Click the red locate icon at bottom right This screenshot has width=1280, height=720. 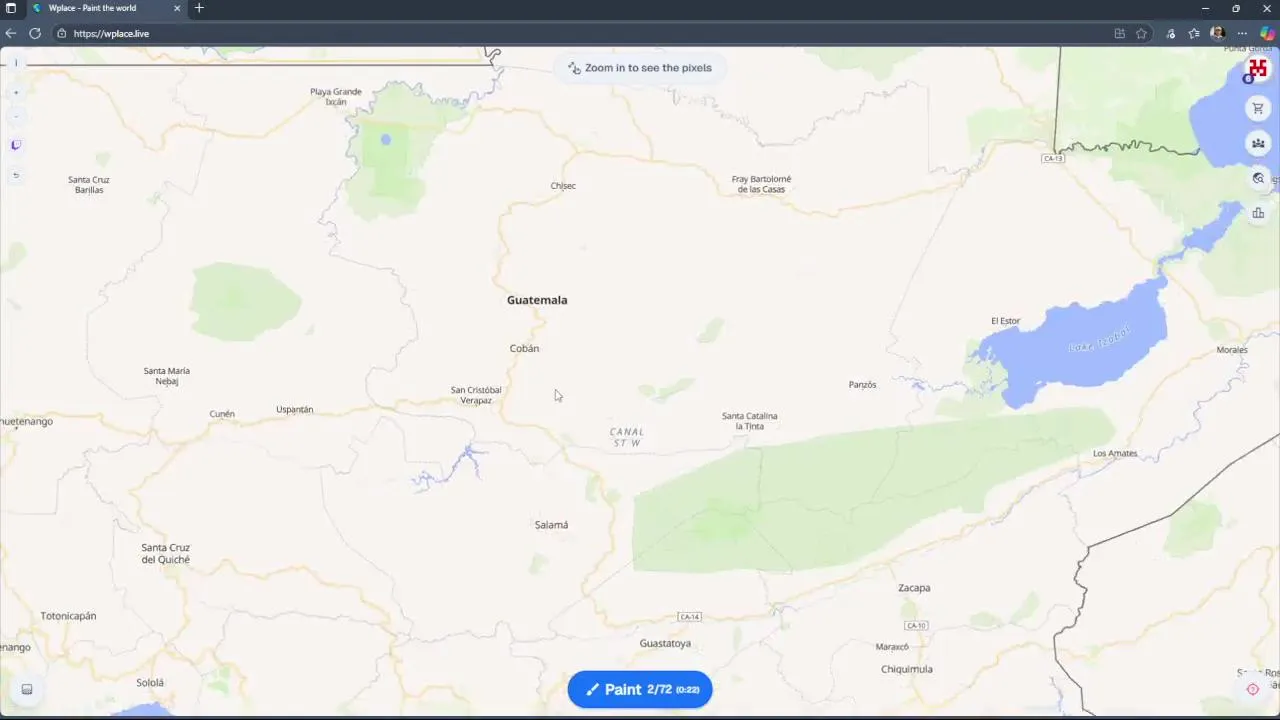tap(1253, 689)
